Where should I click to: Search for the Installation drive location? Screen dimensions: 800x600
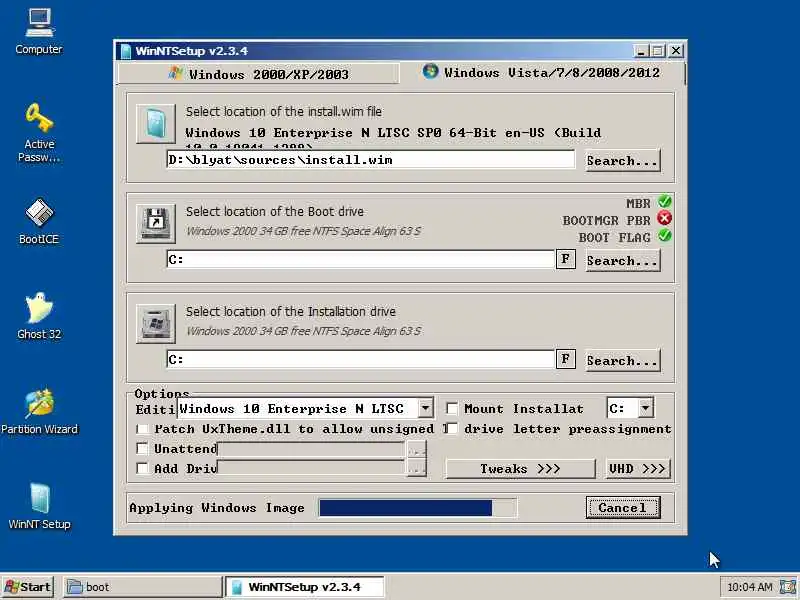coord(622,361)
